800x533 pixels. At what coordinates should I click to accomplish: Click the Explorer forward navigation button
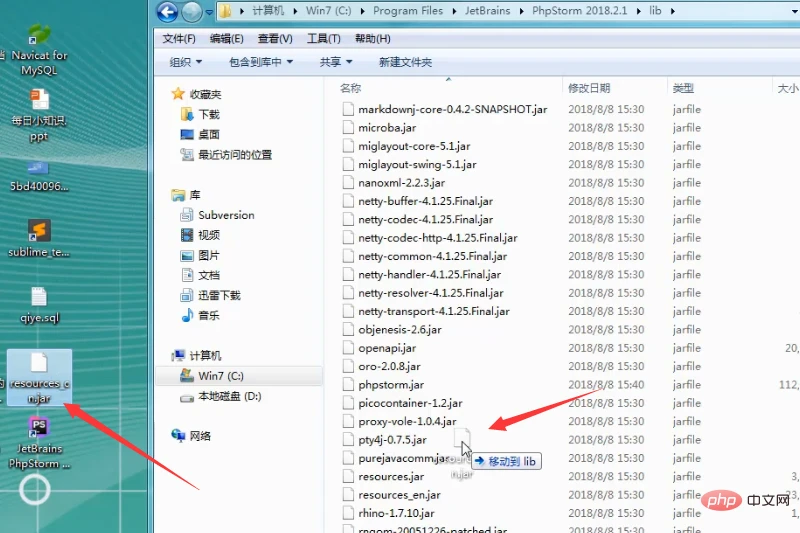coord(192,12)
